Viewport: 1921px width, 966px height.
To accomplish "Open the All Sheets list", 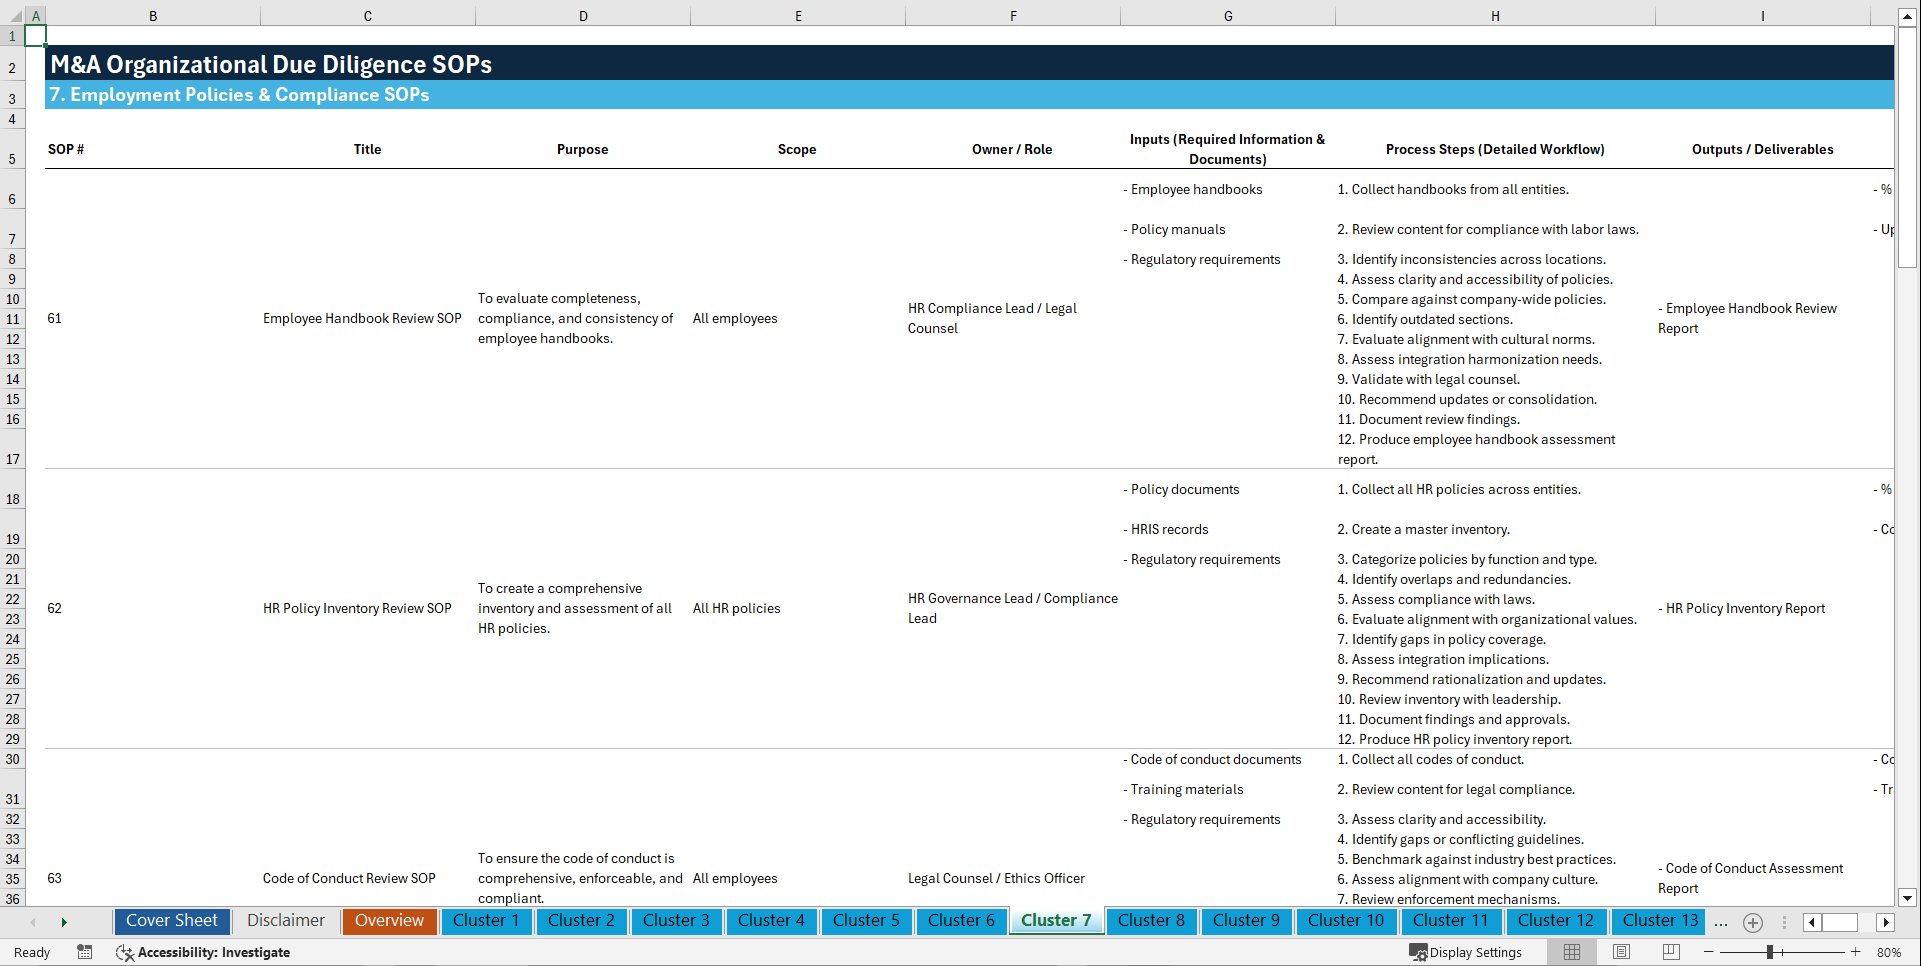I will coord(1784,922).
